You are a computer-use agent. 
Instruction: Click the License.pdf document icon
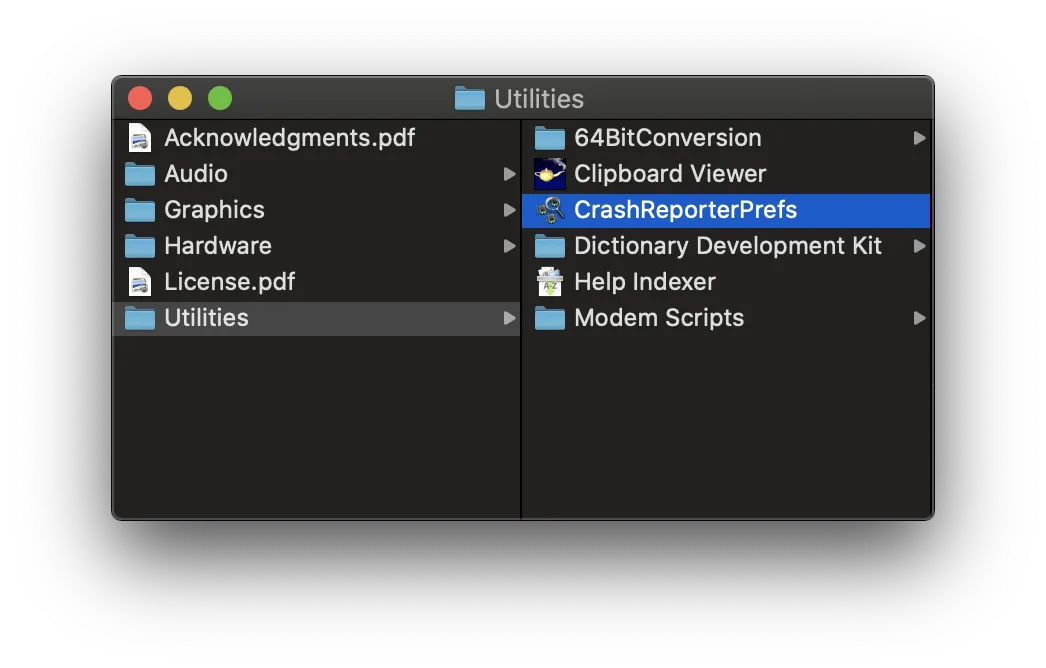tap(140, 282)
